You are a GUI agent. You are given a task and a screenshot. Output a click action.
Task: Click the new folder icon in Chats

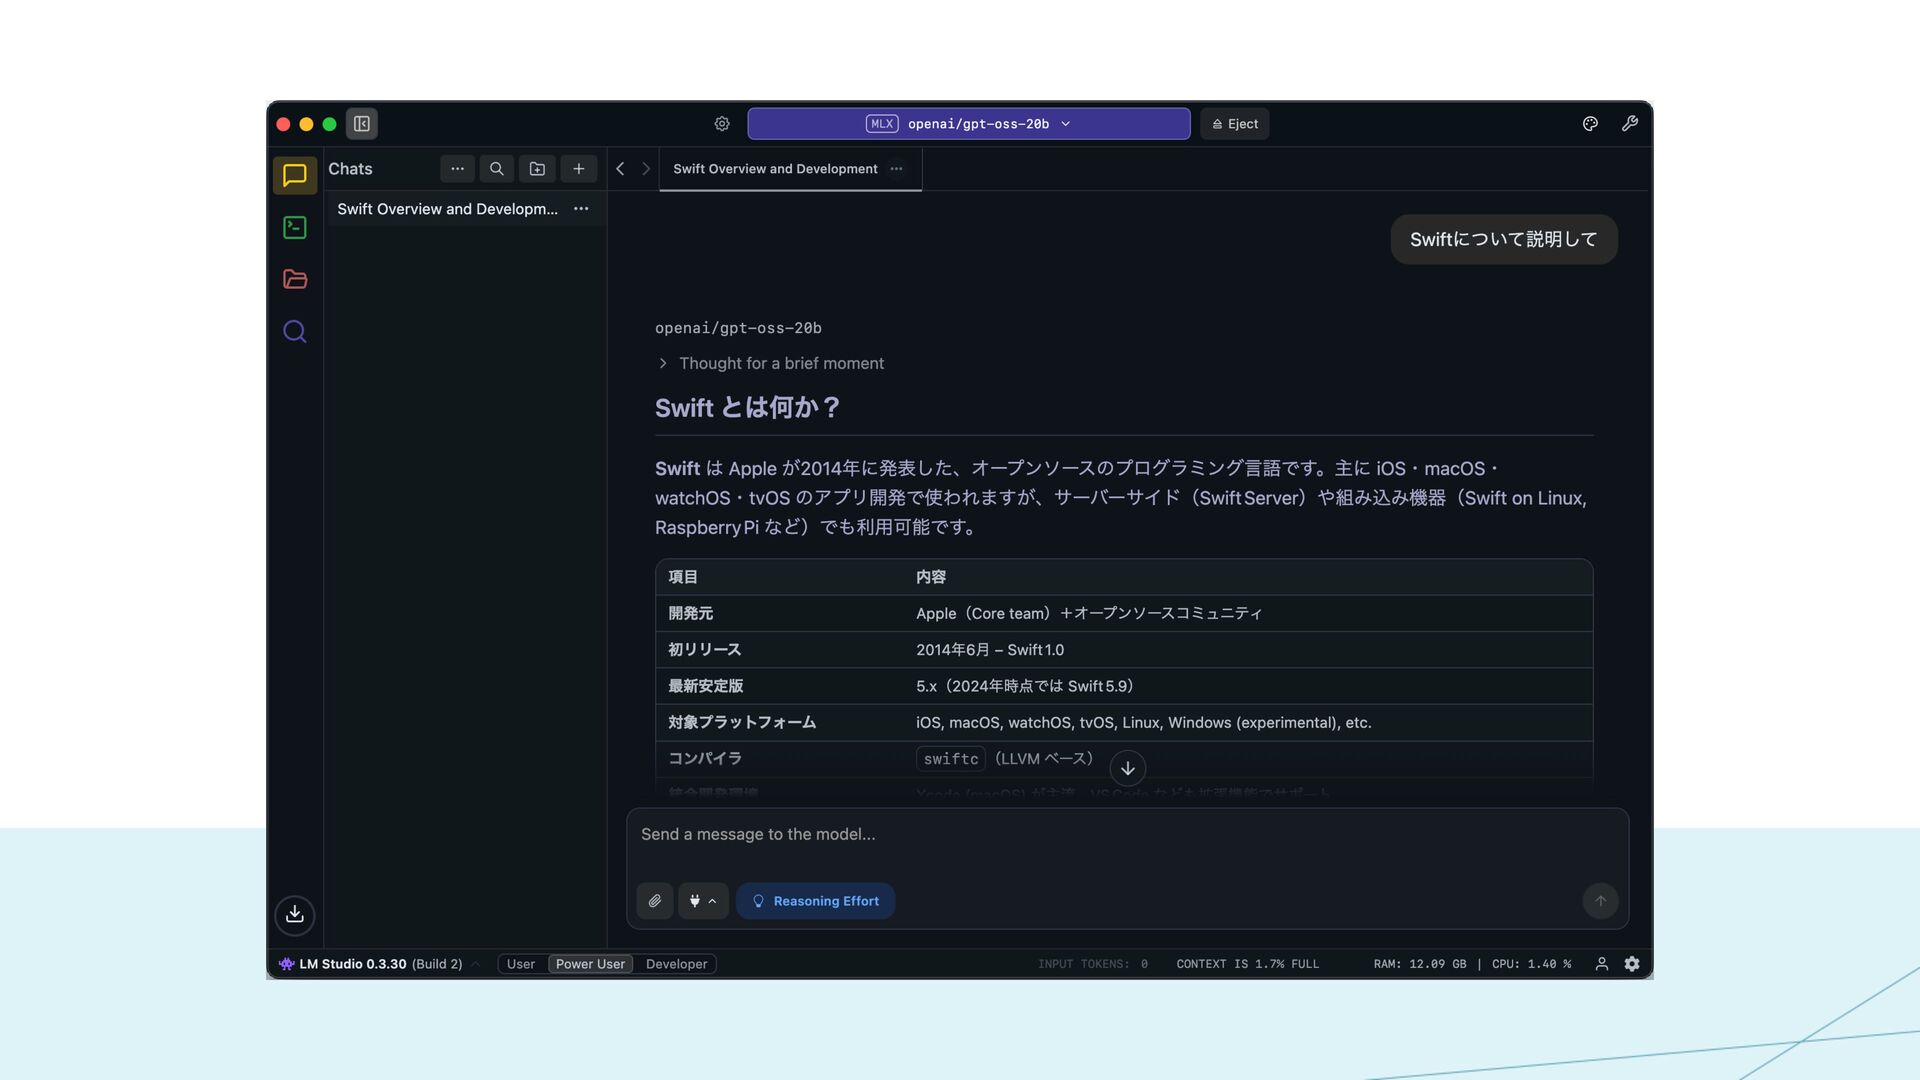tap(537, 169)
